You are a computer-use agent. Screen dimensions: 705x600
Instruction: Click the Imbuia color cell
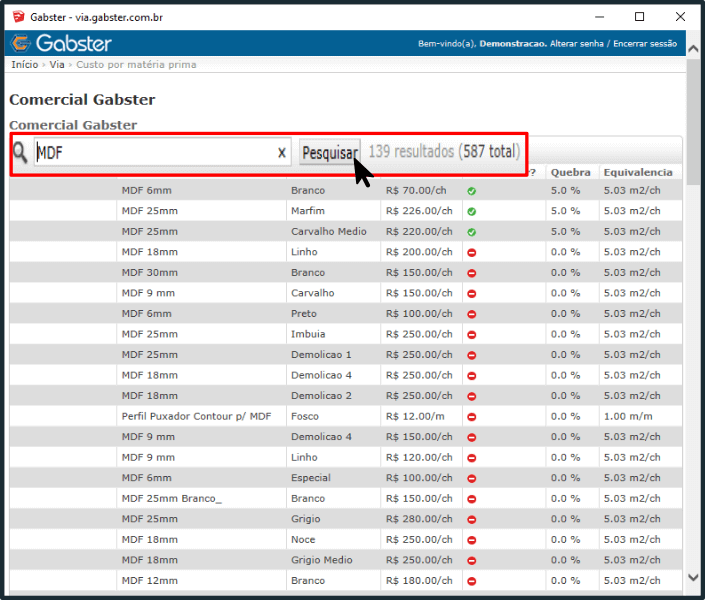(308, 334)
